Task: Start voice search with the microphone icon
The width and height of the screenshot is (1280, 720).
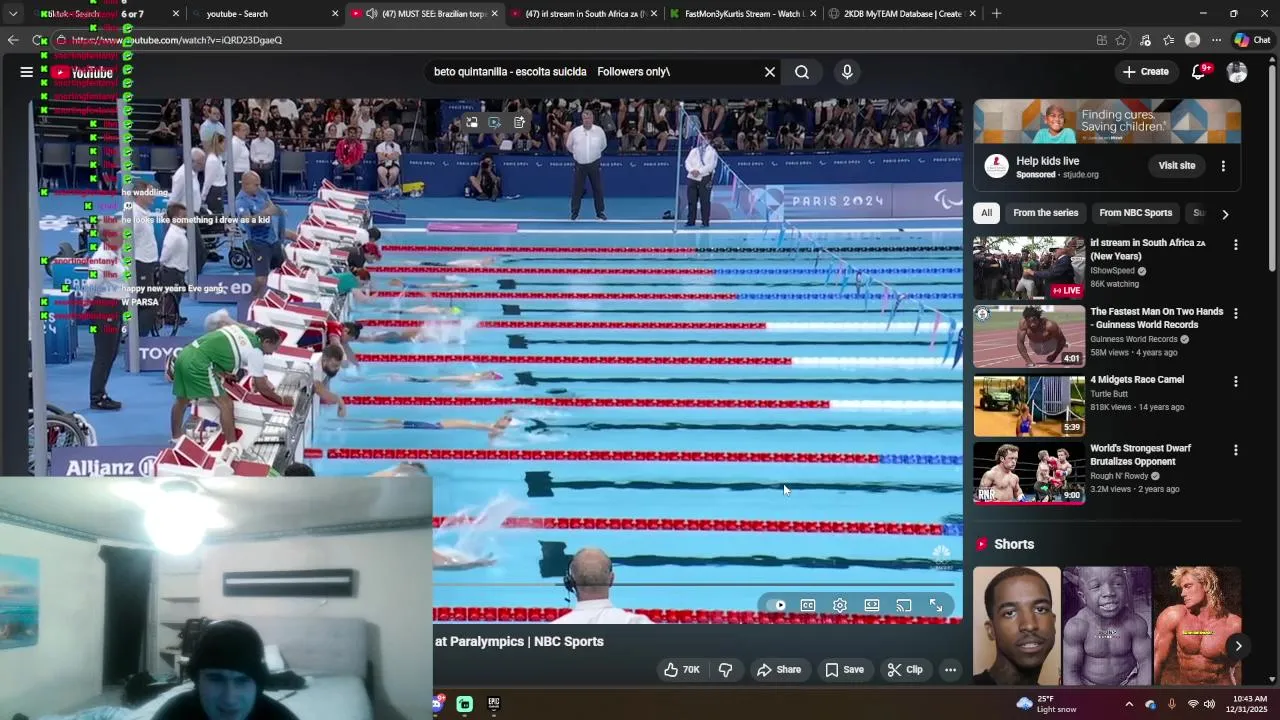Action: pos(847,72)
